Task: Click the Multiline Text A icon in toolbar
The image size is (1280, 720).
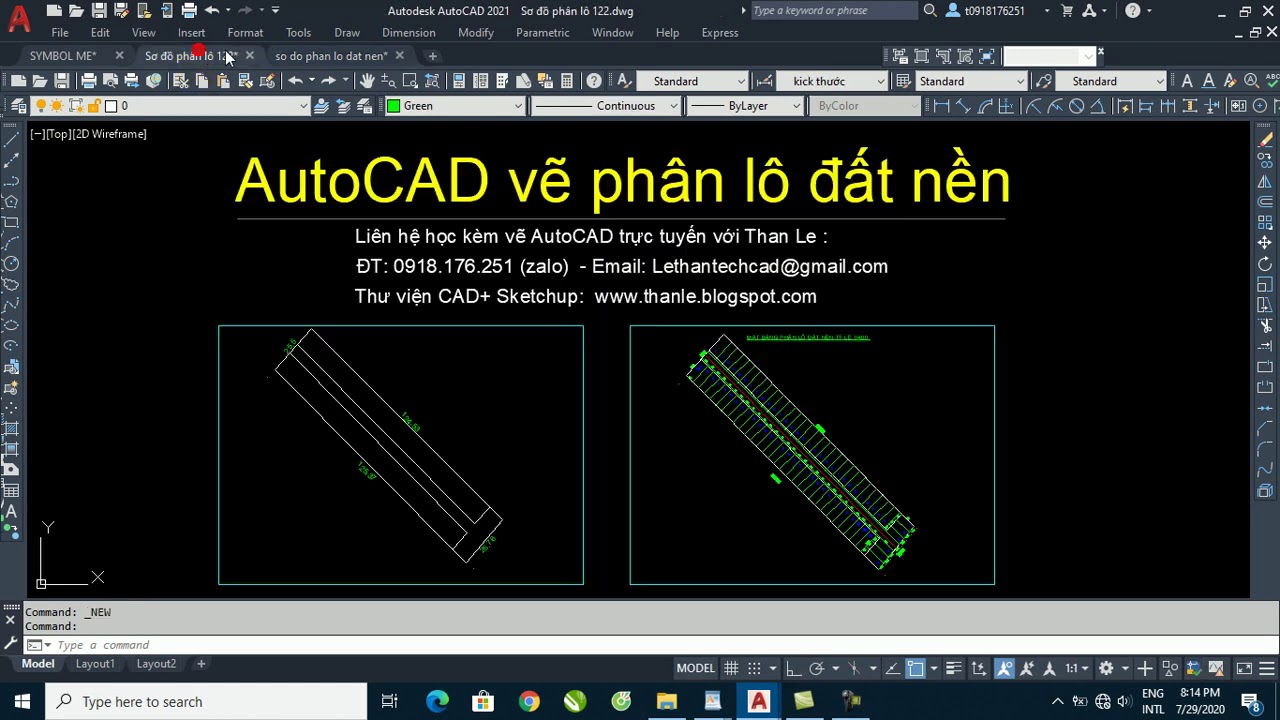Action: 1187,81
